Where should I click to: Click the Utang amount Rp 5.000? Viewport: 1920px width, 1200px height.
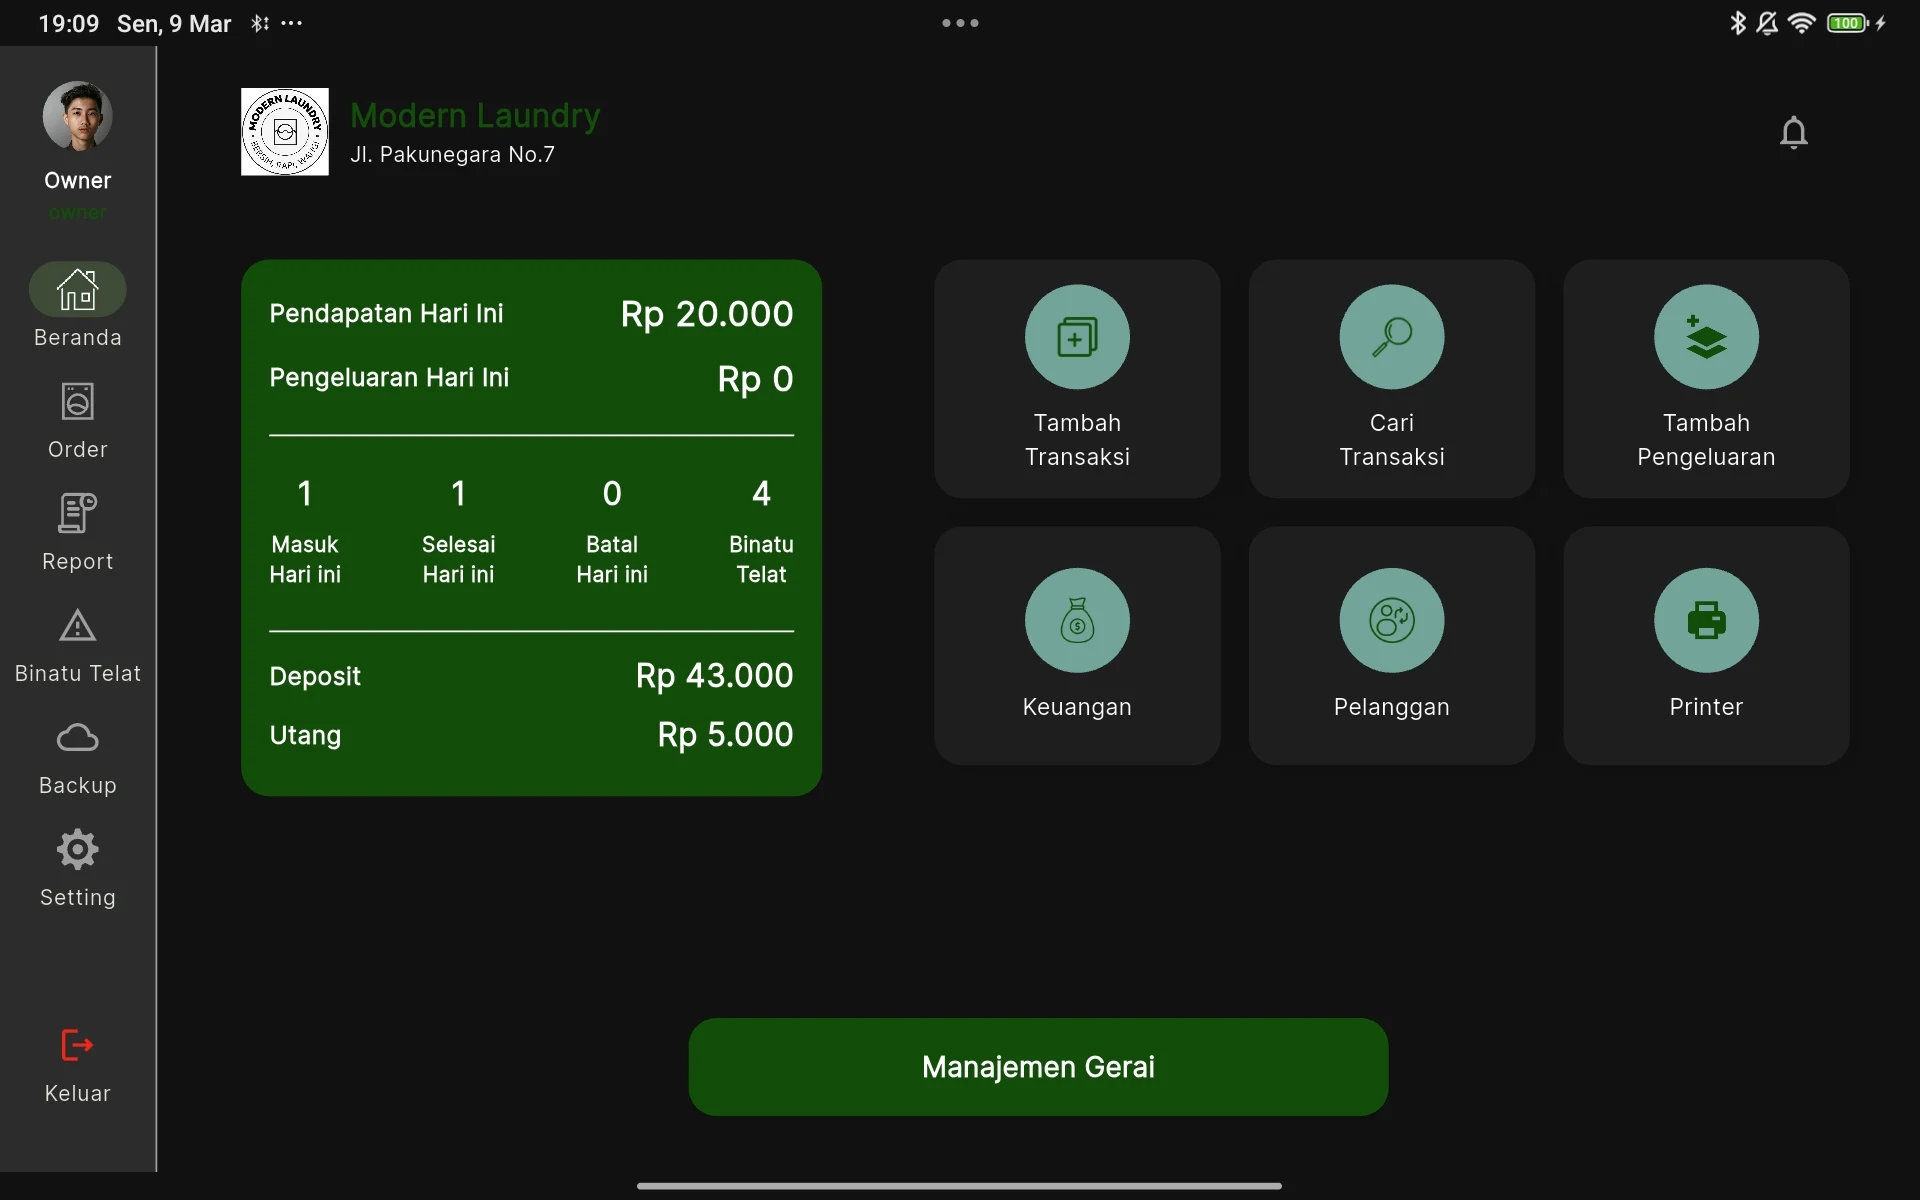tap(726, 735)
